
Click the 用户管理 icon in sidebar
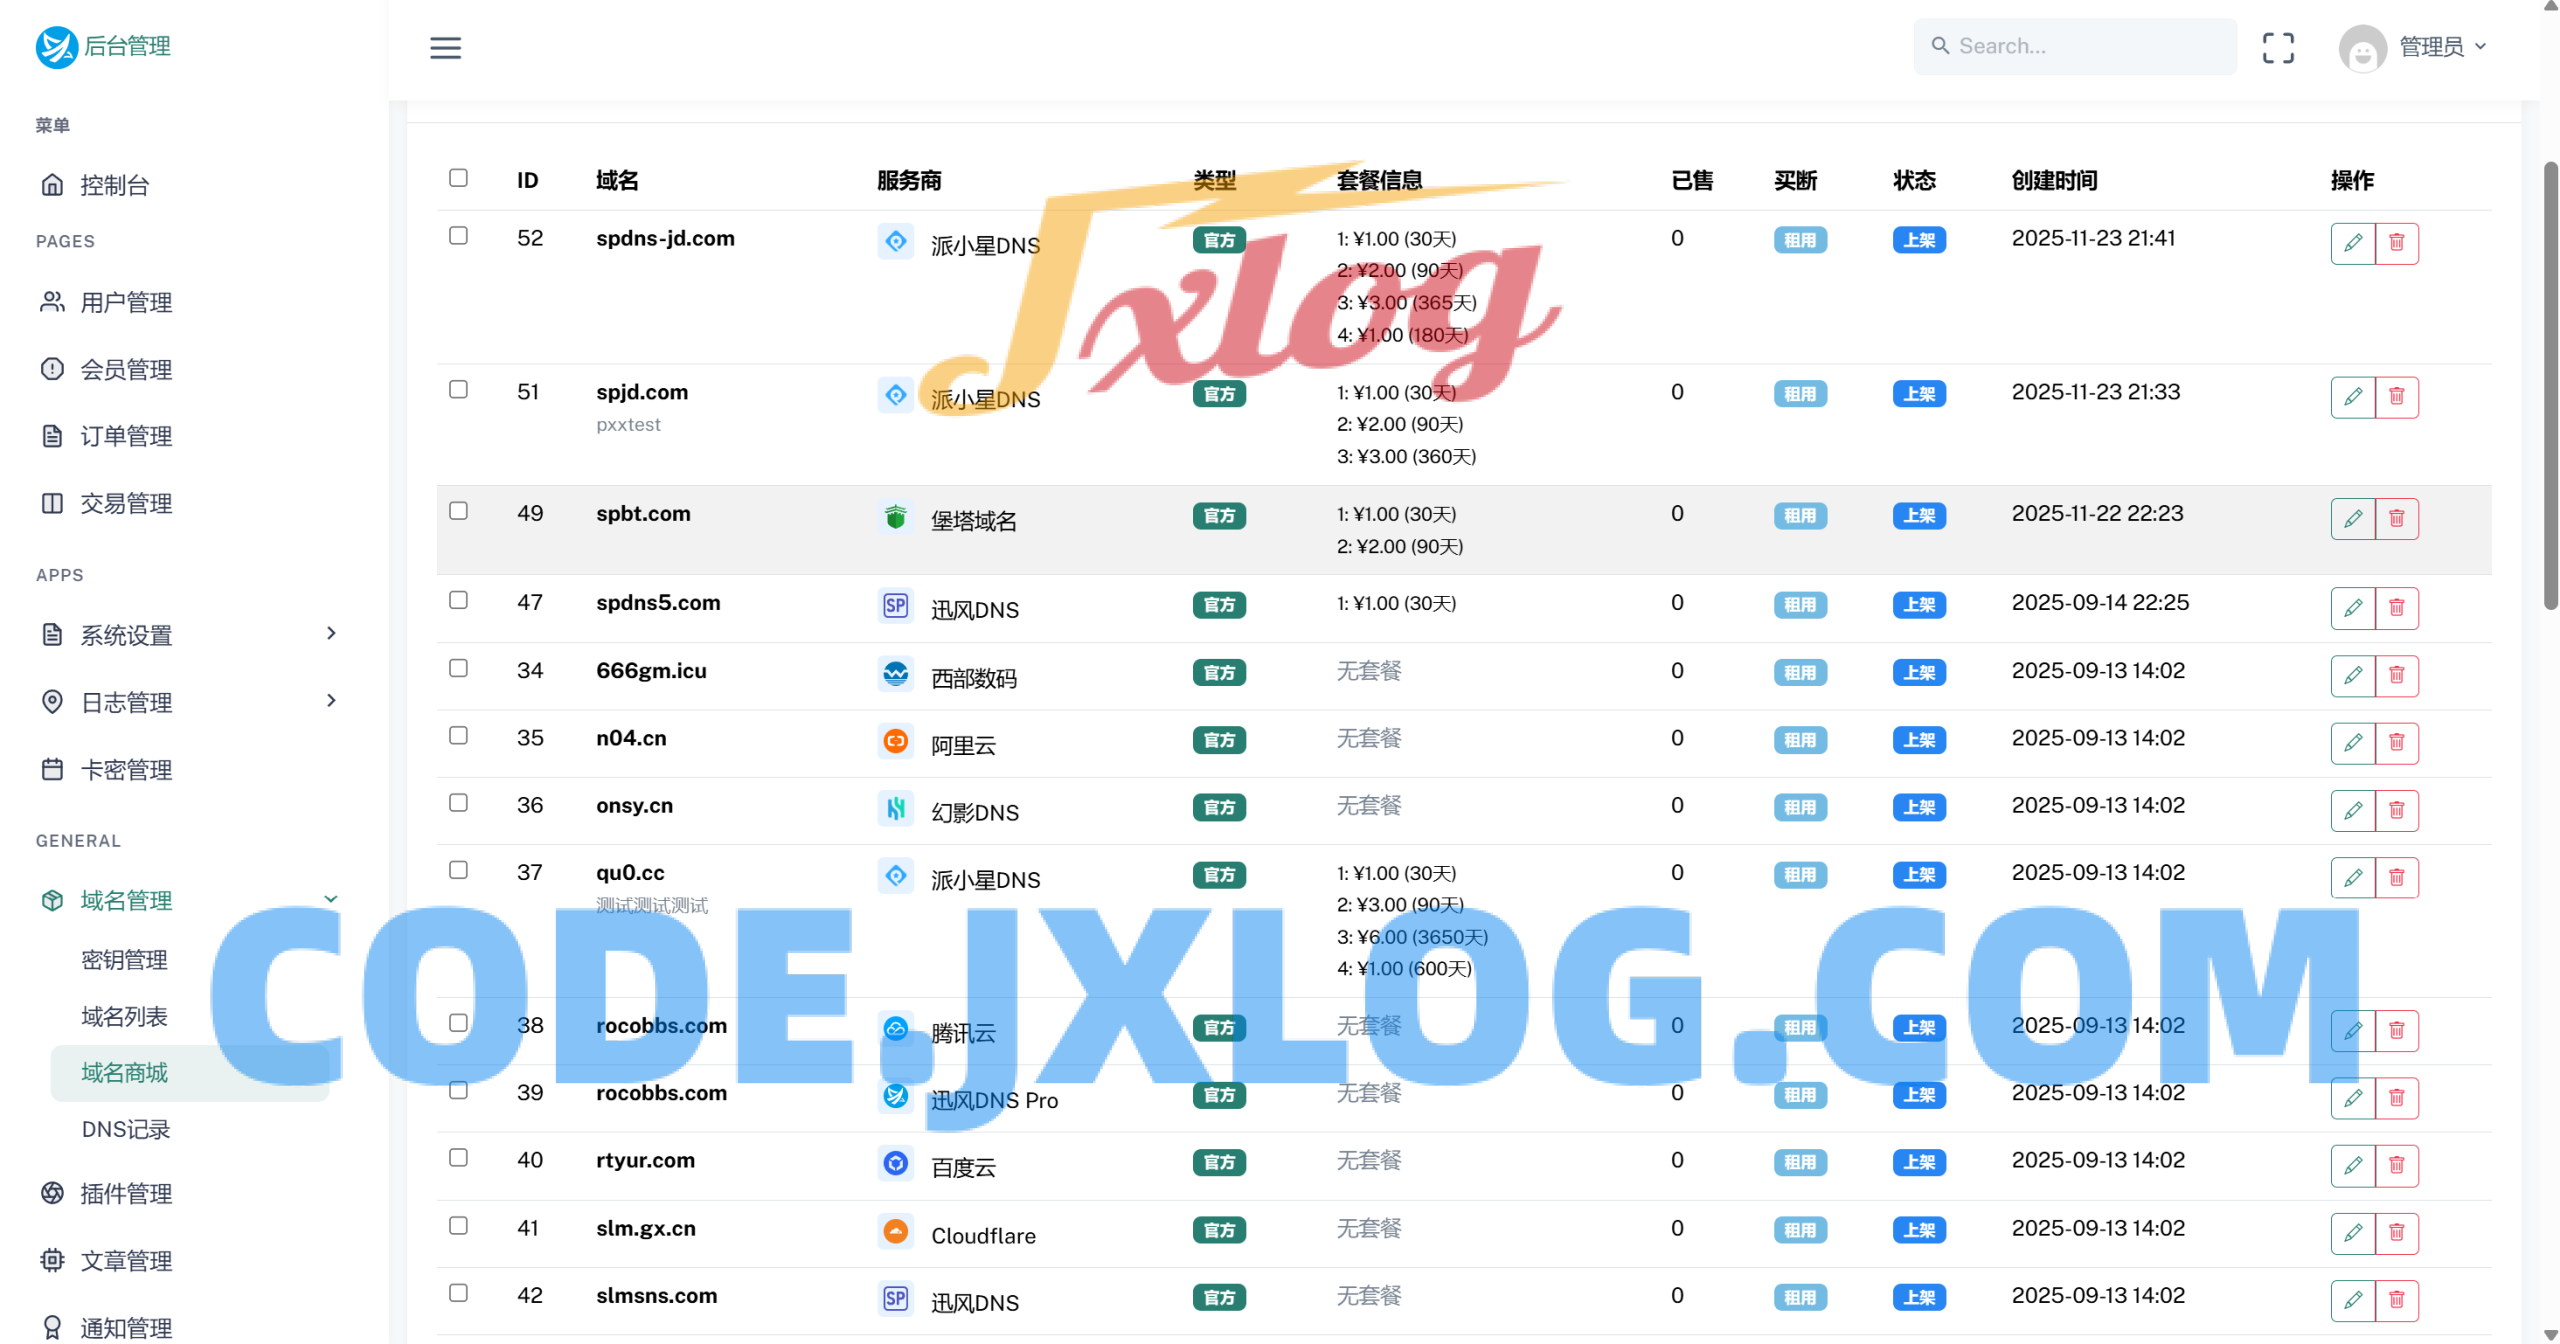pyautogui.click(x=52, y=302)
